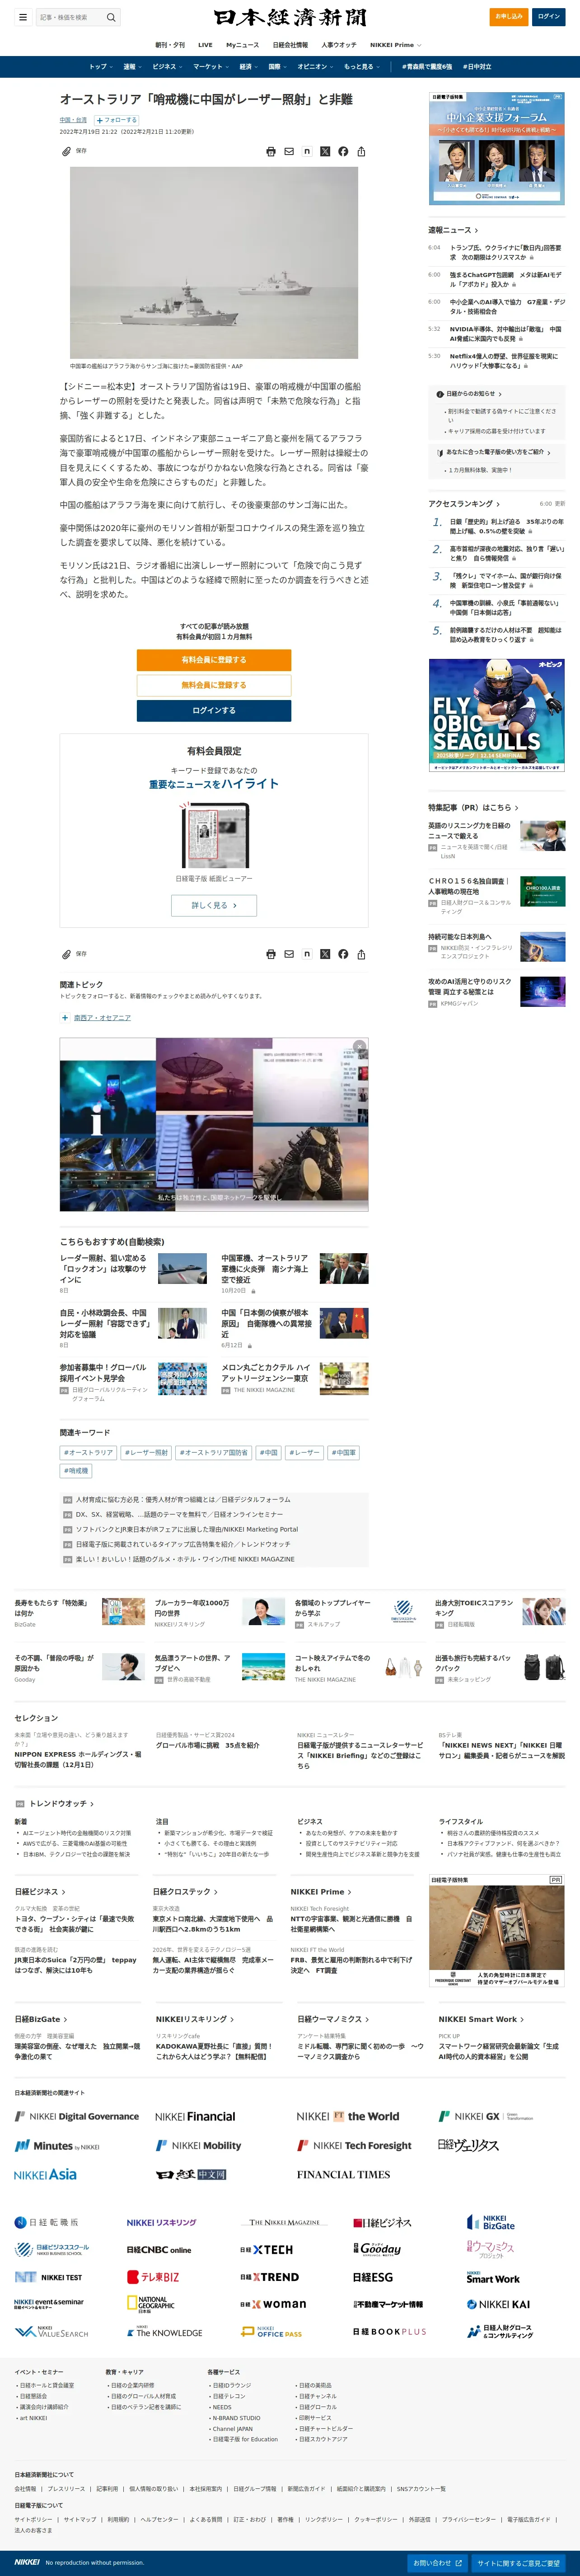This screenshot has height=2576, width=580.
Task: Open the FLY OBIC SEAGULLS ad banner
Action: [x=497, y=715]
